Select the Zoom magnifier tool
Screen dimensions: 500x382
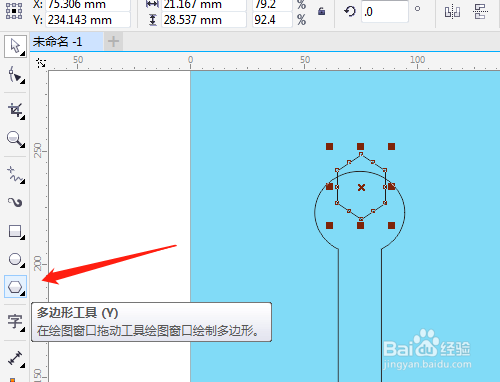click(15, 139)
